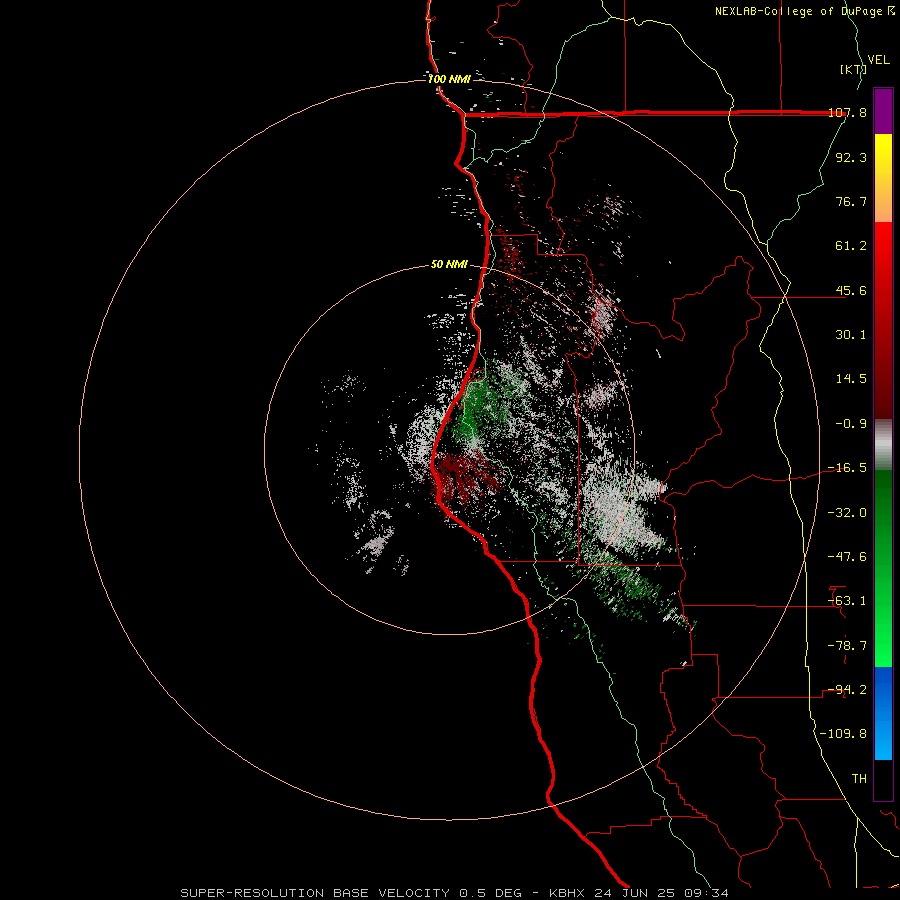Click the -78.7 legend value

click(847, 646)
